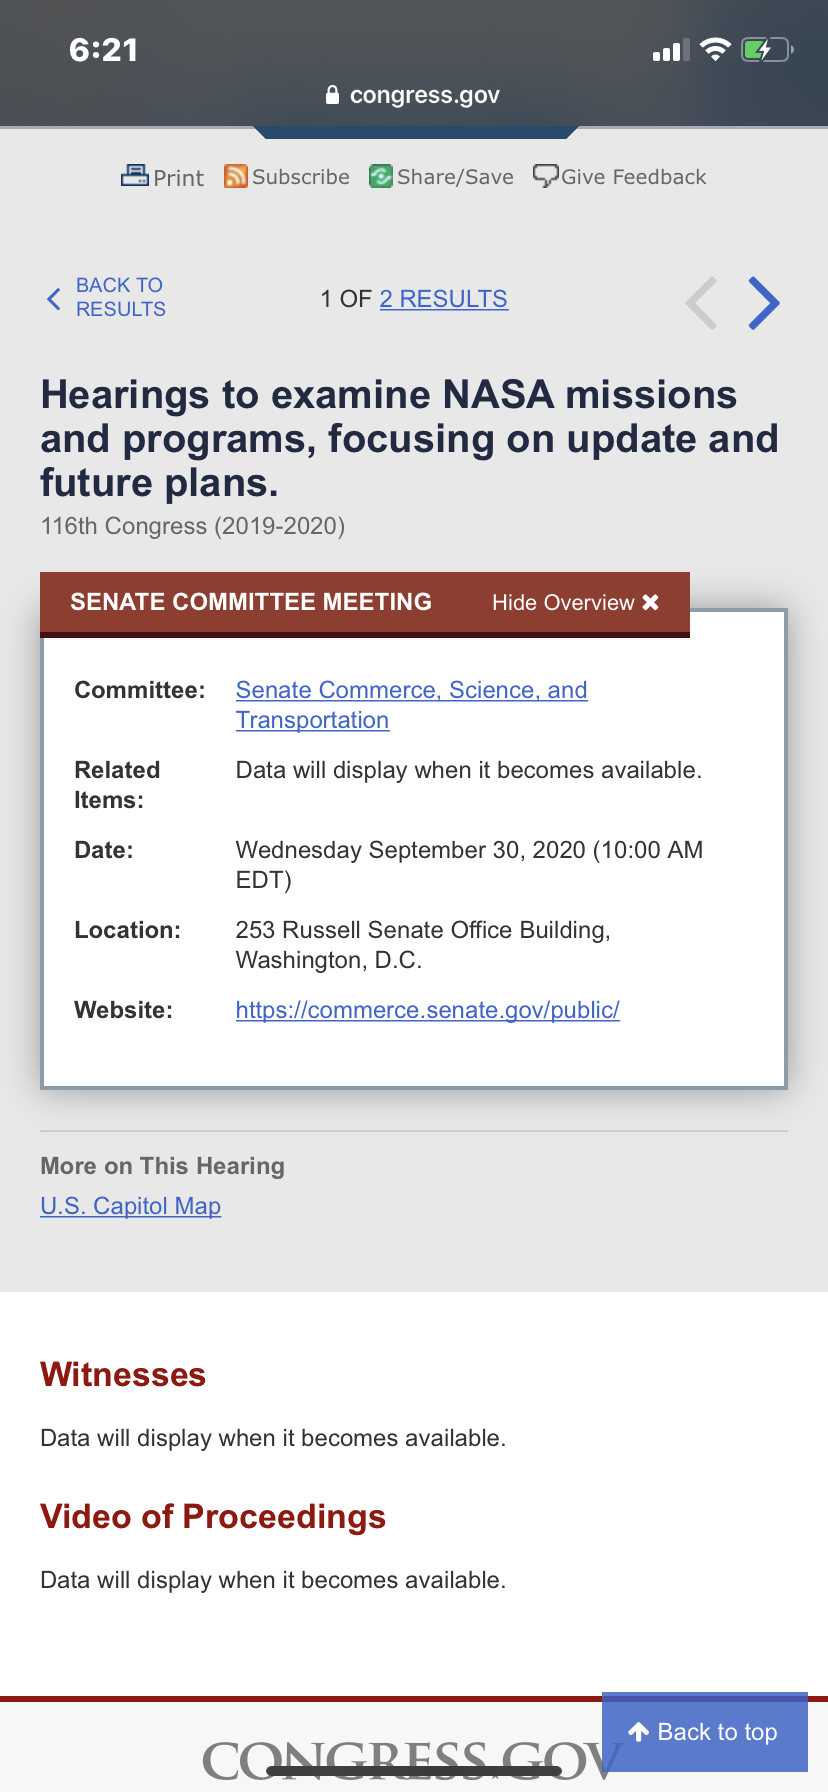Click the Print printer icon

[x=134, y=176]
